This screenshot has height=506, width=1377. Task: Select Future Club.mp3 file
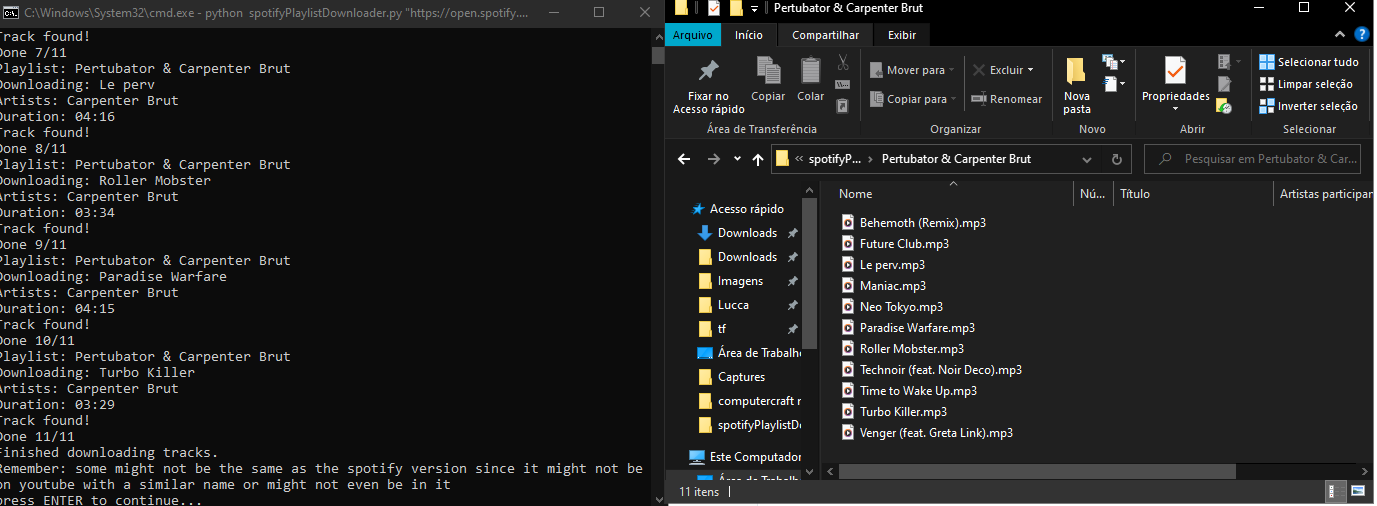pos(895,244)
